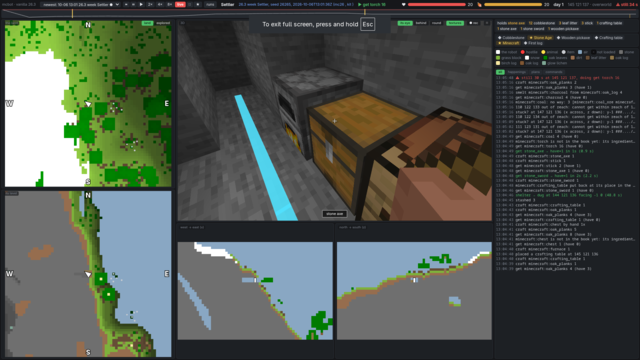This screenshot has width=640, height=360.
Task: Click the air legend swatch
Action: 580,52
